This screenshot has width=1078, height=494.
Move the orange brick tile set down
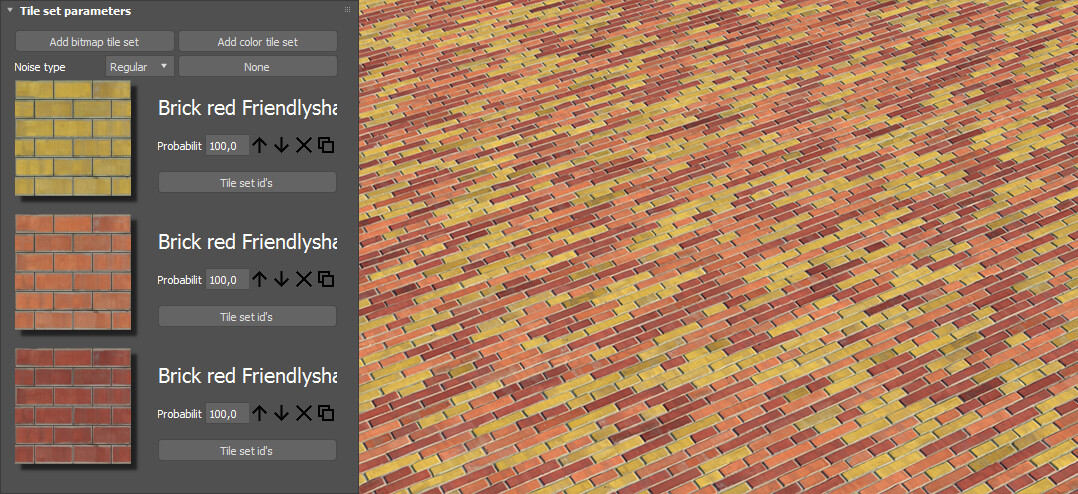pos(281,279)
